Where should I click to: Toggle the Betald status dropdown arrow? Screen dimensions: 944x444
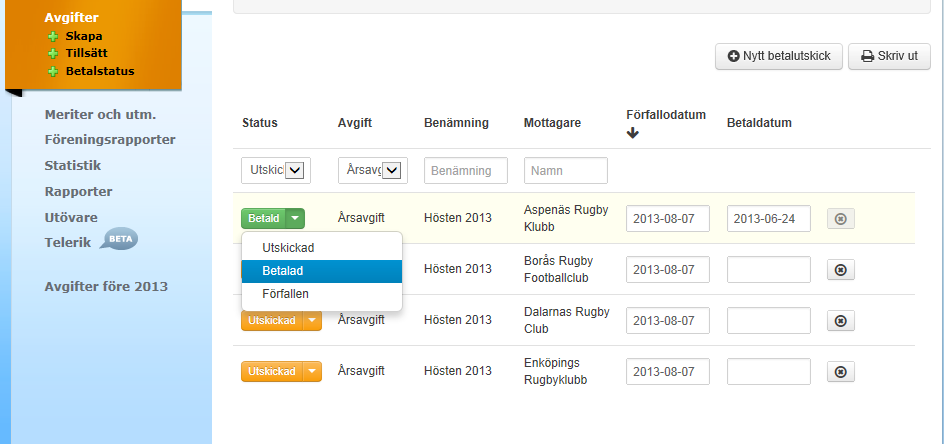[295, 218]
